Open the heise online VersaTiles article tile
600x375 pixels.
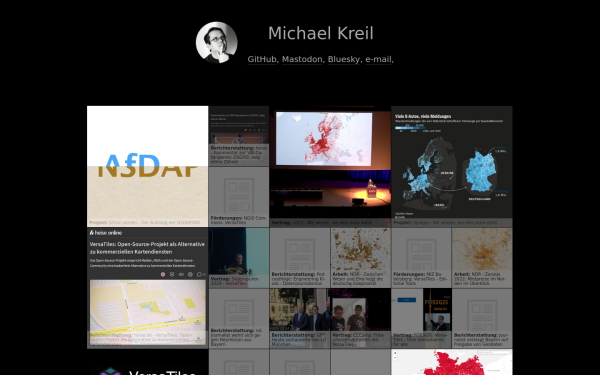148,288
